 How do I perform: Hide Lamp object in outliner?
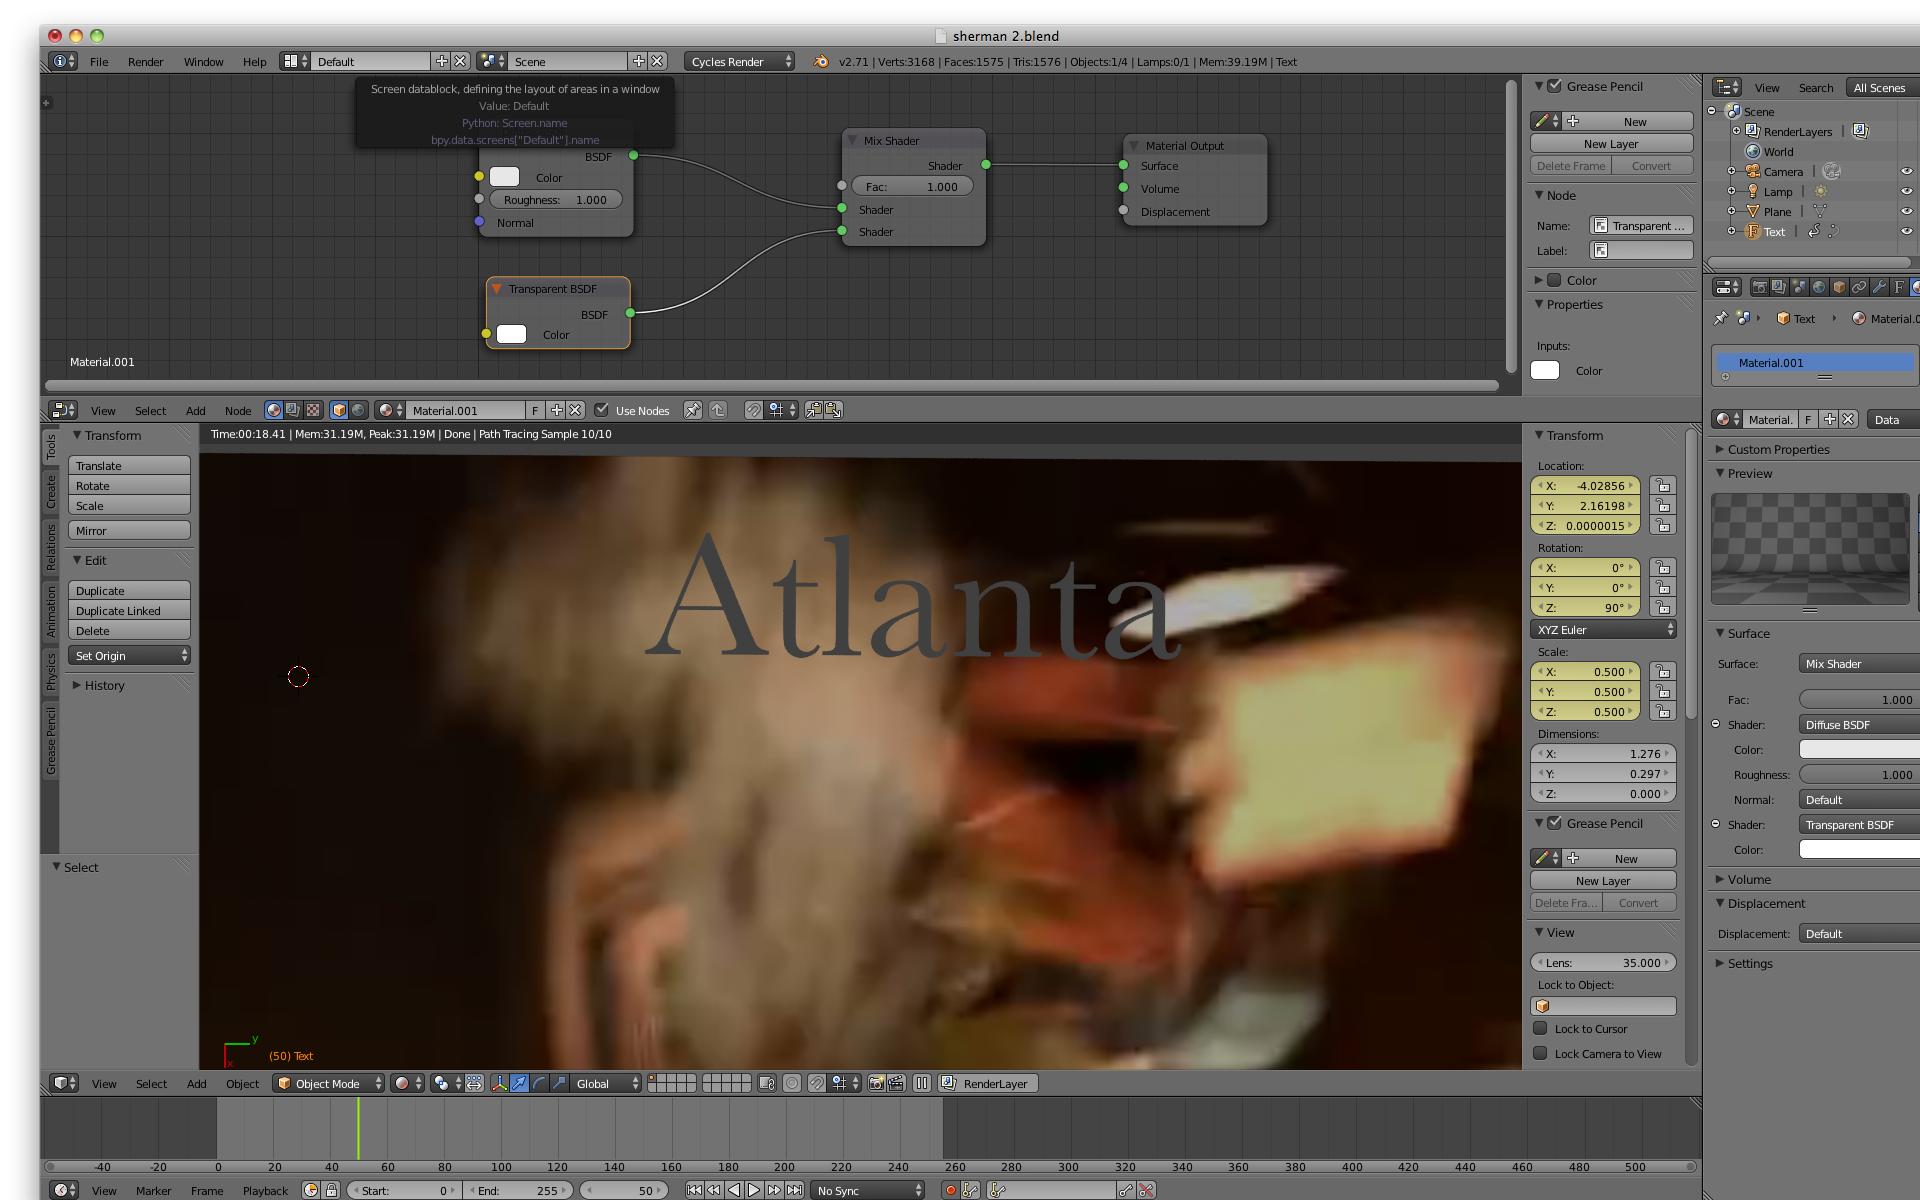(x=1906, y=191)
